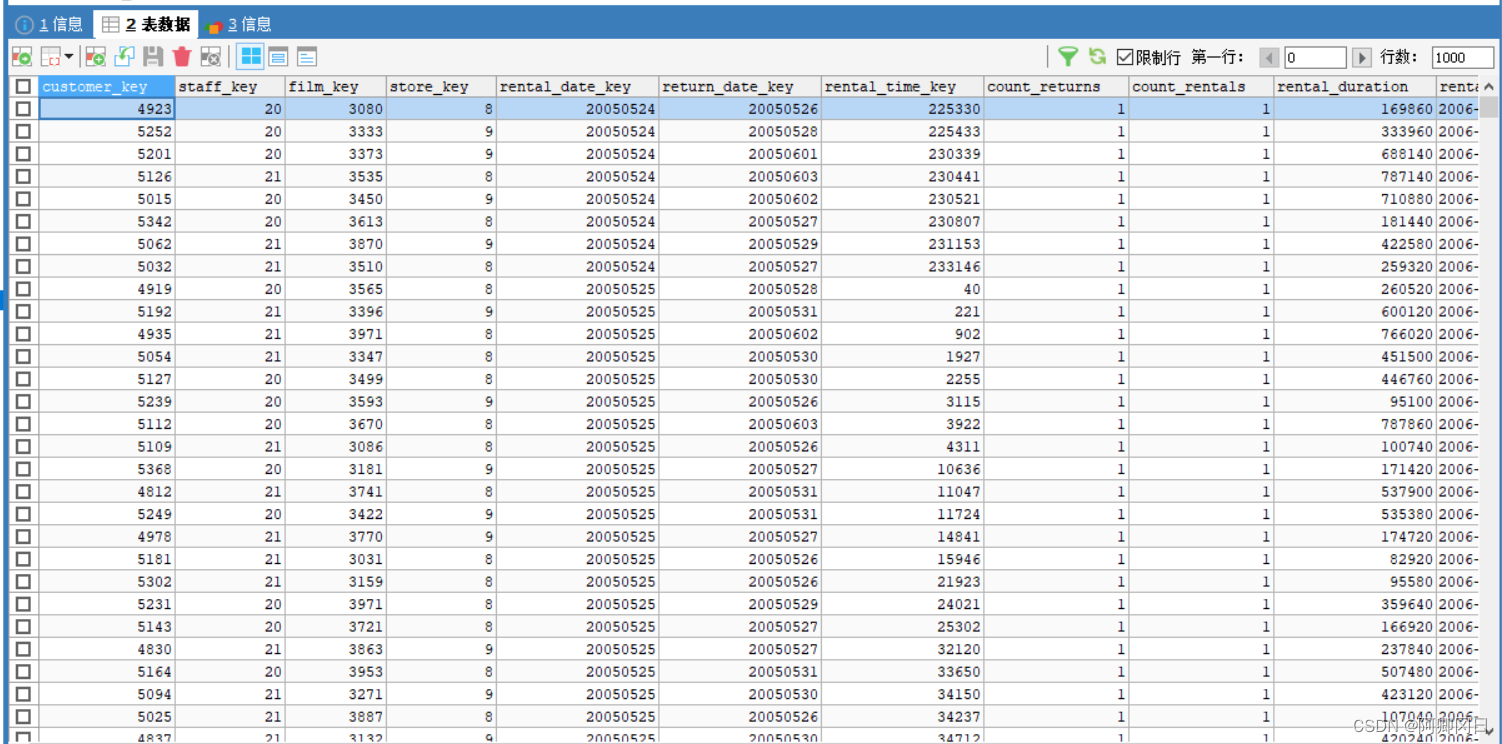The height and width of the screenshot is (744, 1502).
Task: Click the save changes floppy disk icon
Action: click(153, 57)
